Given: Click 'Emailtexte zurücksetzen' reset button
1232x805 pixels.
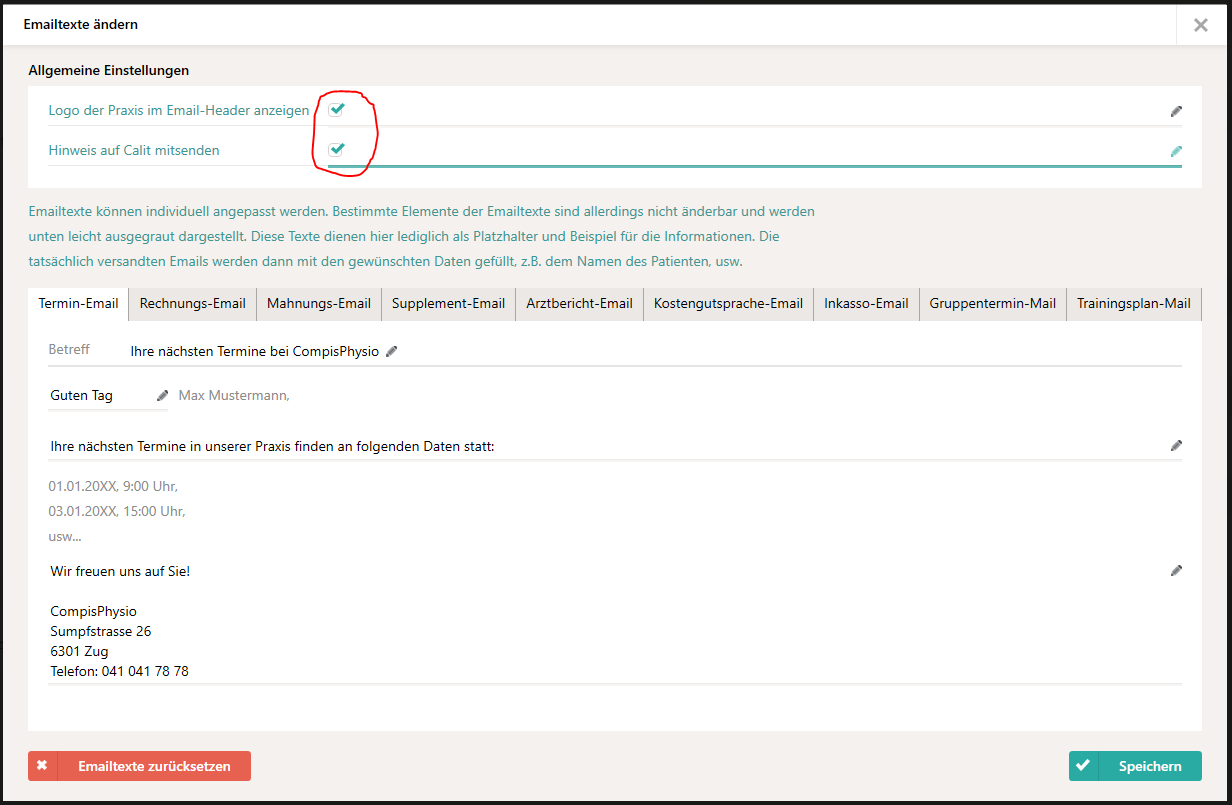Looking at the screenshot, I should (140, 766).
